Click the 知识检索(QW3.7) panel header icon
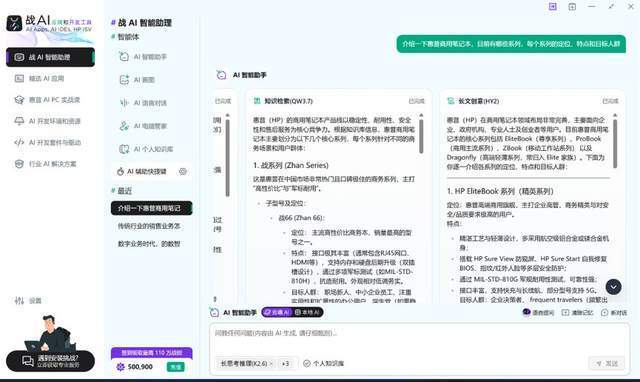Screen dimensions: 640x382 click(x=257, y=101)
